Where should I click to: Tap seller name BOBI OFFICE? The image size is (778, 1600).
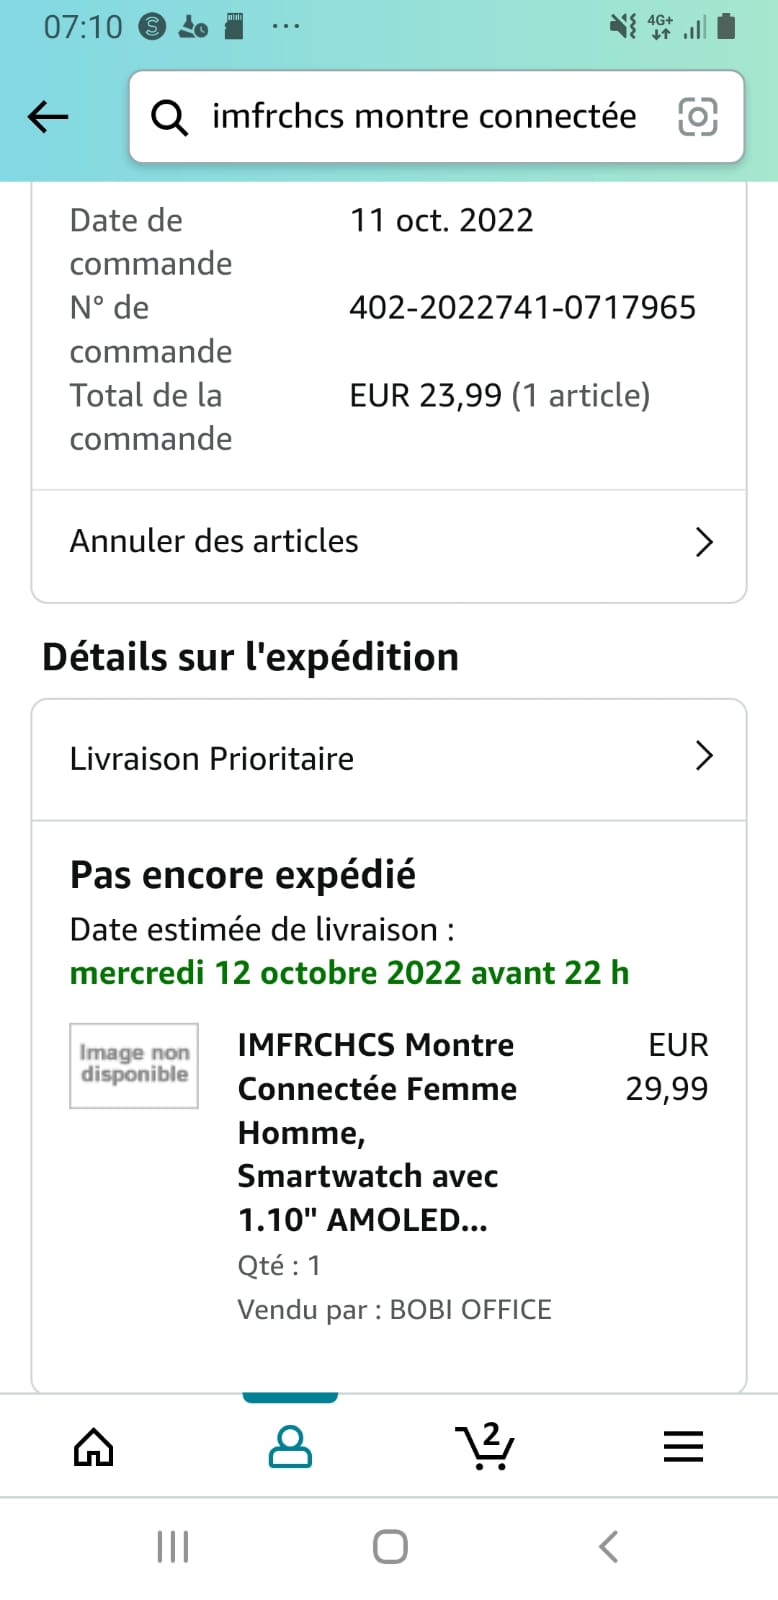[x=470, y=1310]
